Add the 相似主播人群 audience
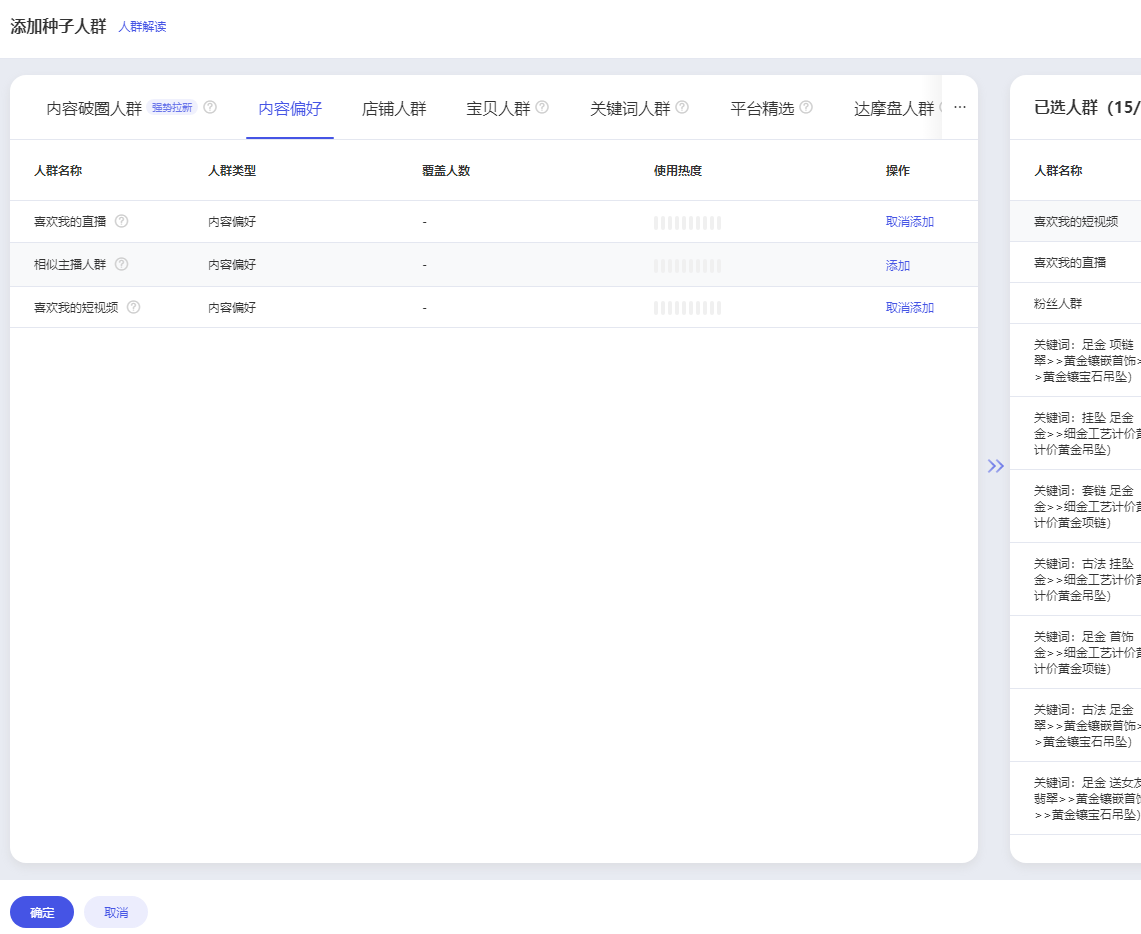 (897, 266)
